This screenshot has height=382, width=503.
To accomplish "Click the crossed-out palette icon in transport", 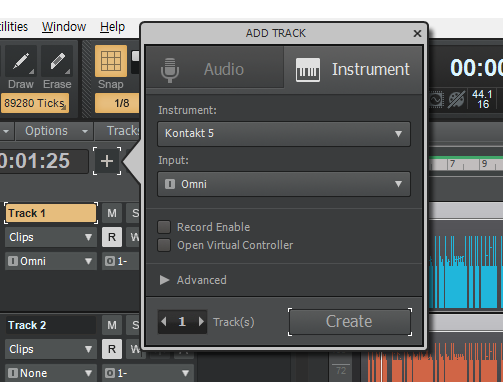I will (456, 99).
